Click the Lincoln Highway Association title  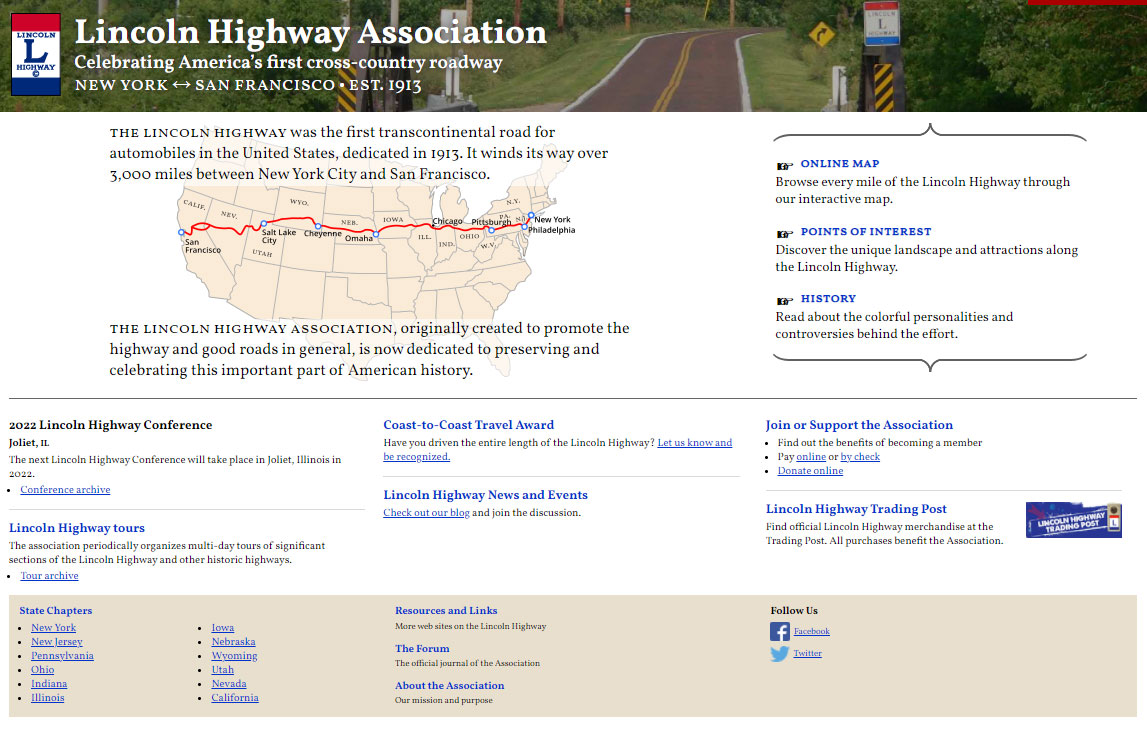click(x=311, y=32)
